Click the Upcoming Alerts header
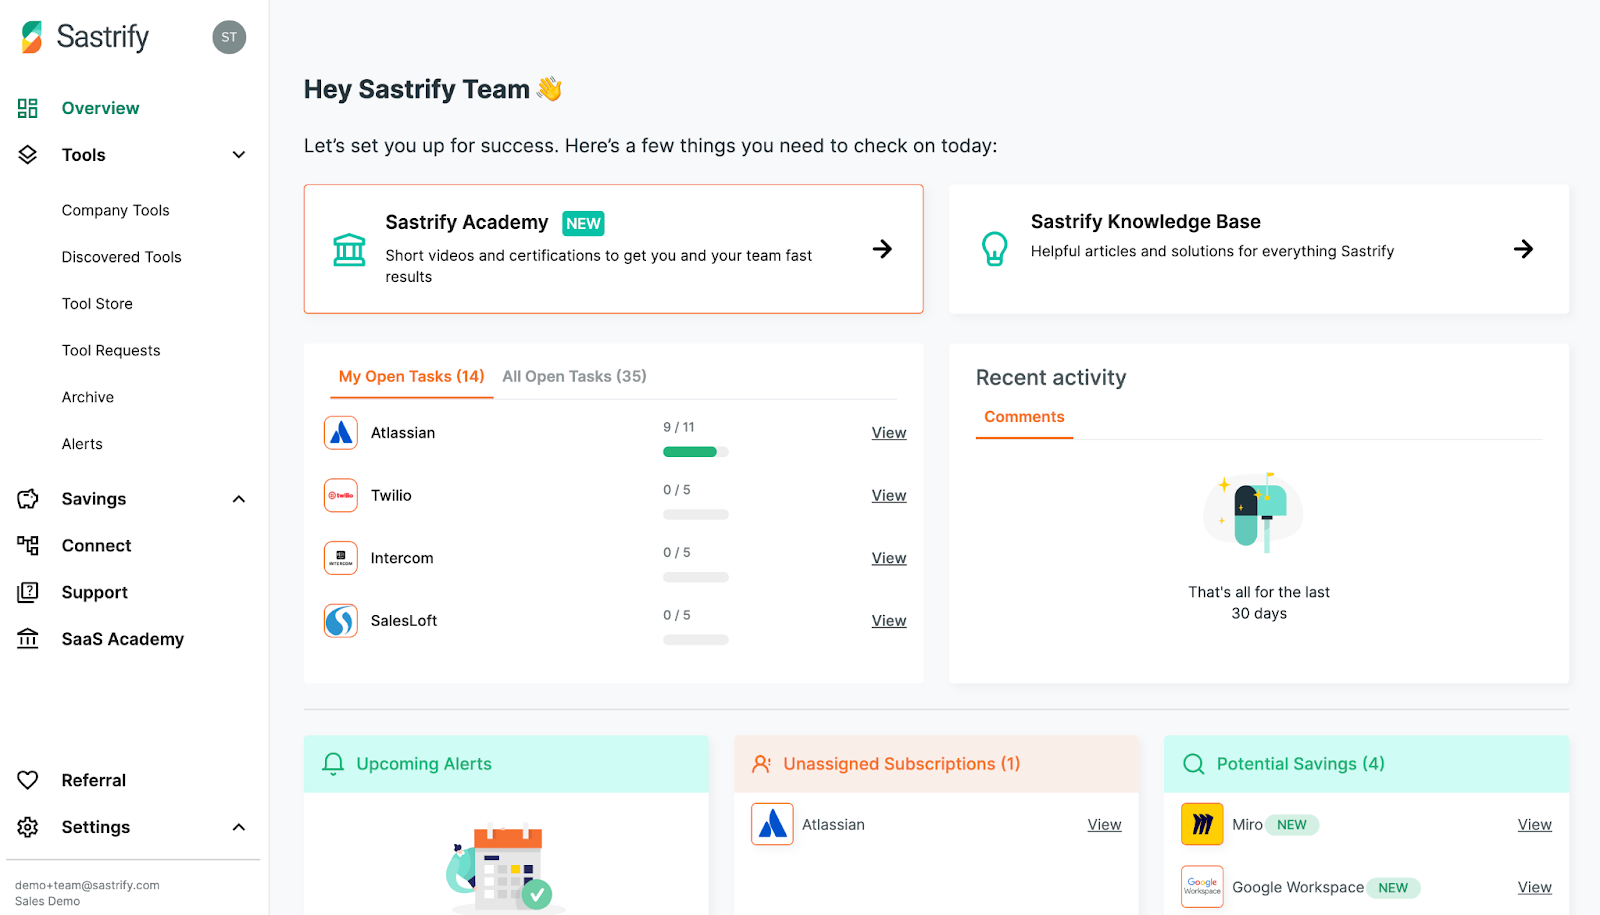Viewport: 1600px width, 915px height. coord(506,764)
